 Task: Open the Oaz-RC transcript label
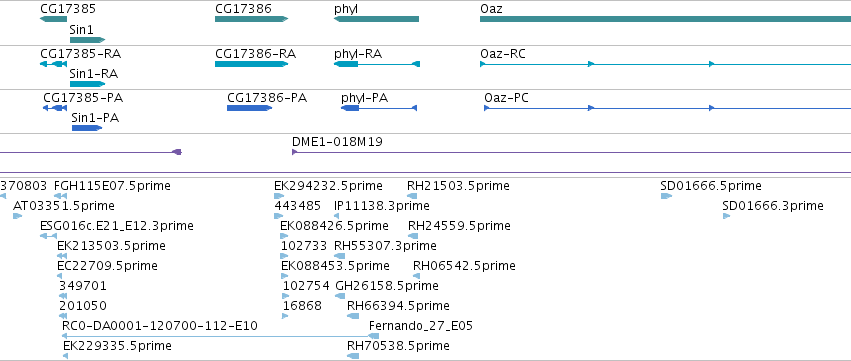pos(503,54)
